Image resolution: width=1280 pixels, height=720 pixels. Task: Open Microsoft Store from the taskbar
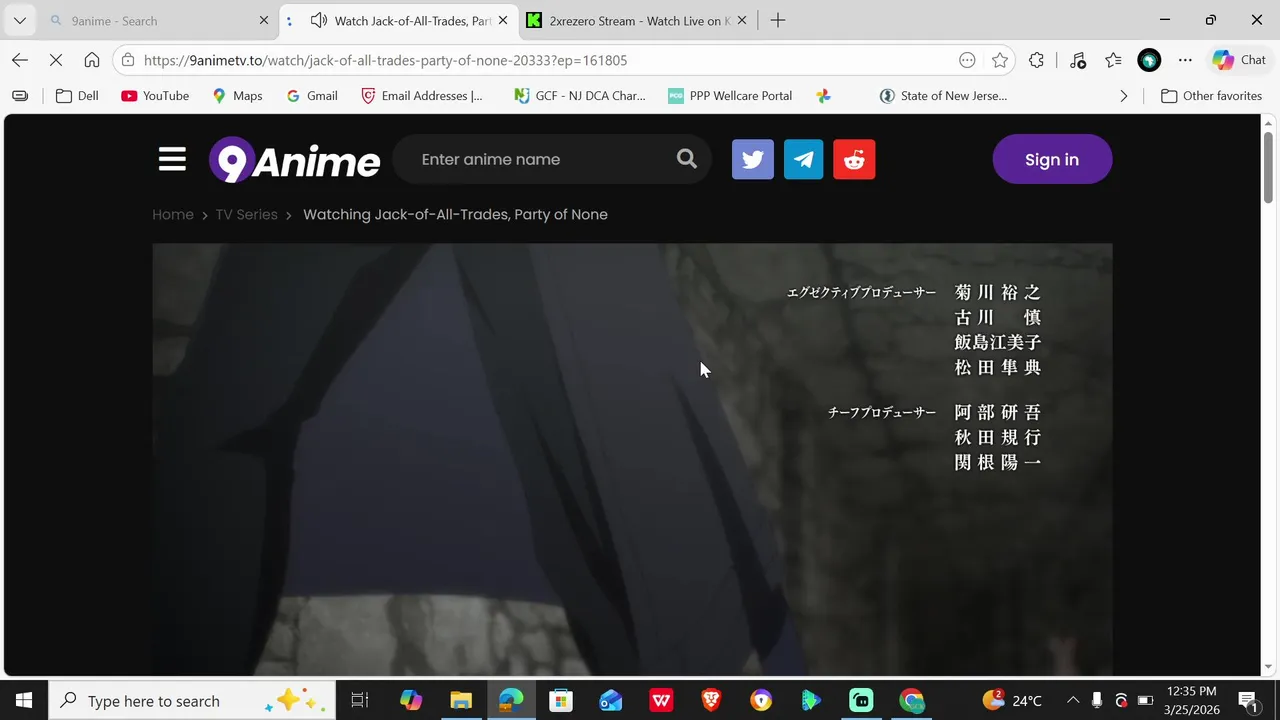point(561,700)
